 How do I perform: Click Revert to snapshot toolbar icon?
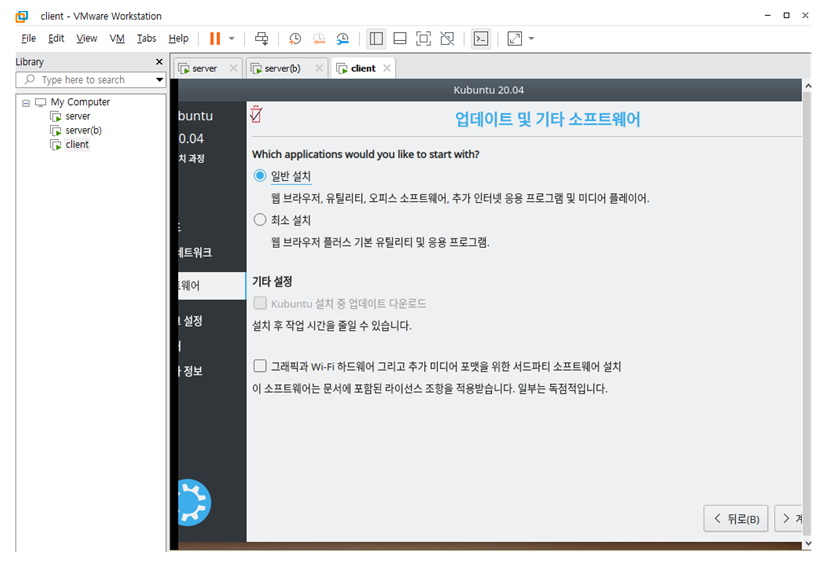point(319,39)
